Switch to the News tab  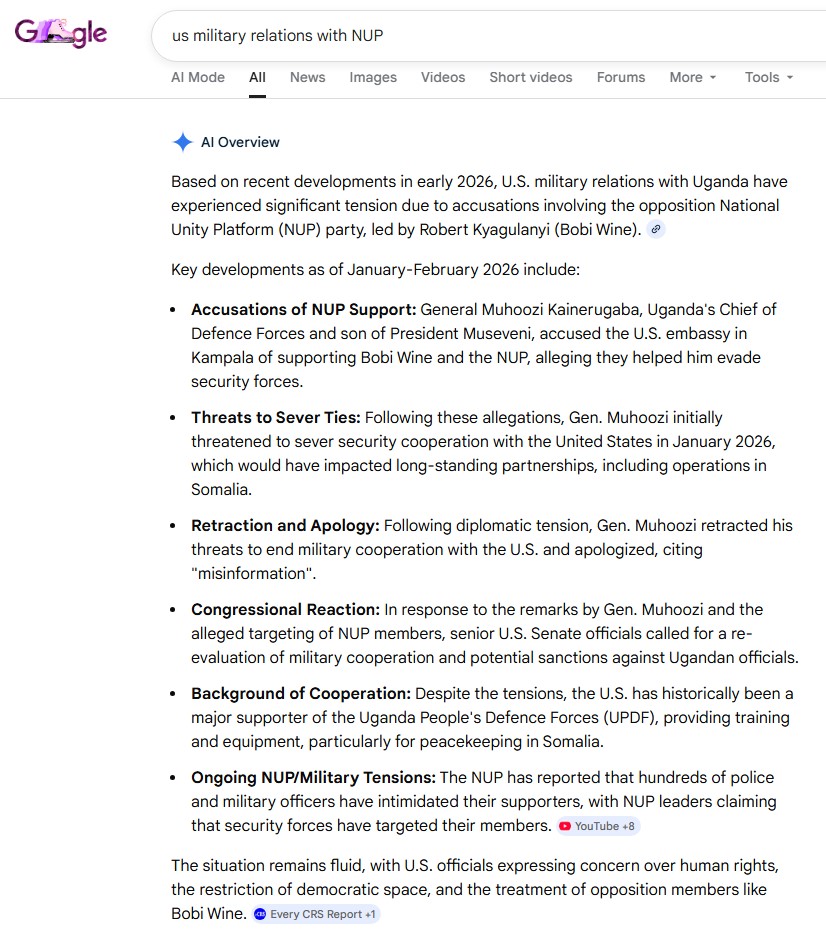(x=307, y=77)
